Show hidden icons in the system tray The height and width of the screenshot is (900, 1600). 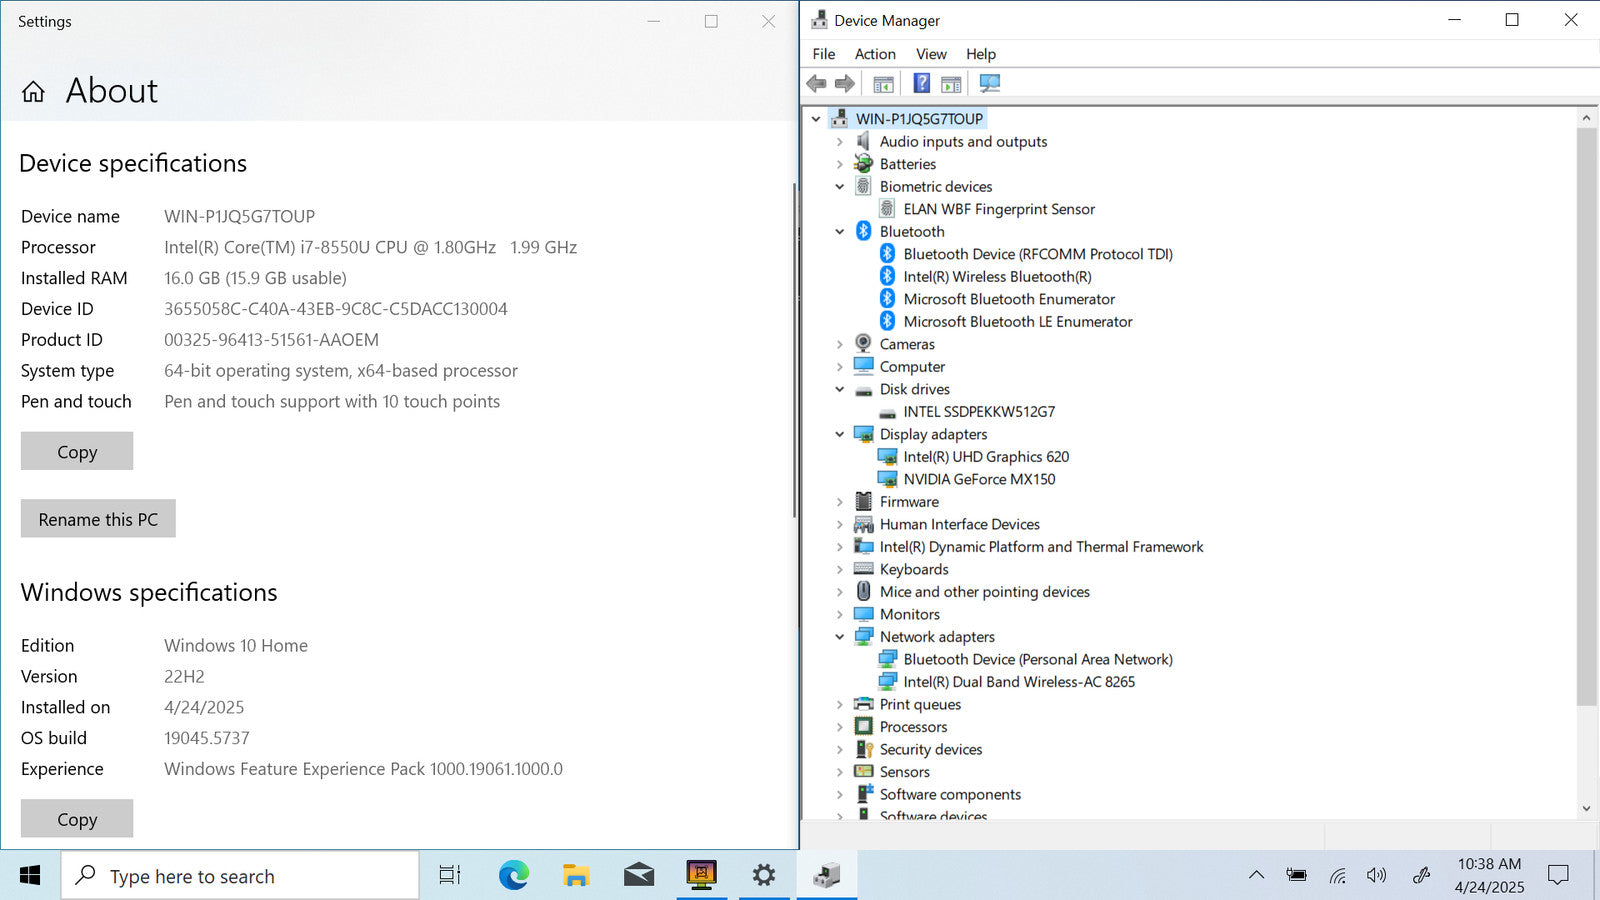[1257, 876]
